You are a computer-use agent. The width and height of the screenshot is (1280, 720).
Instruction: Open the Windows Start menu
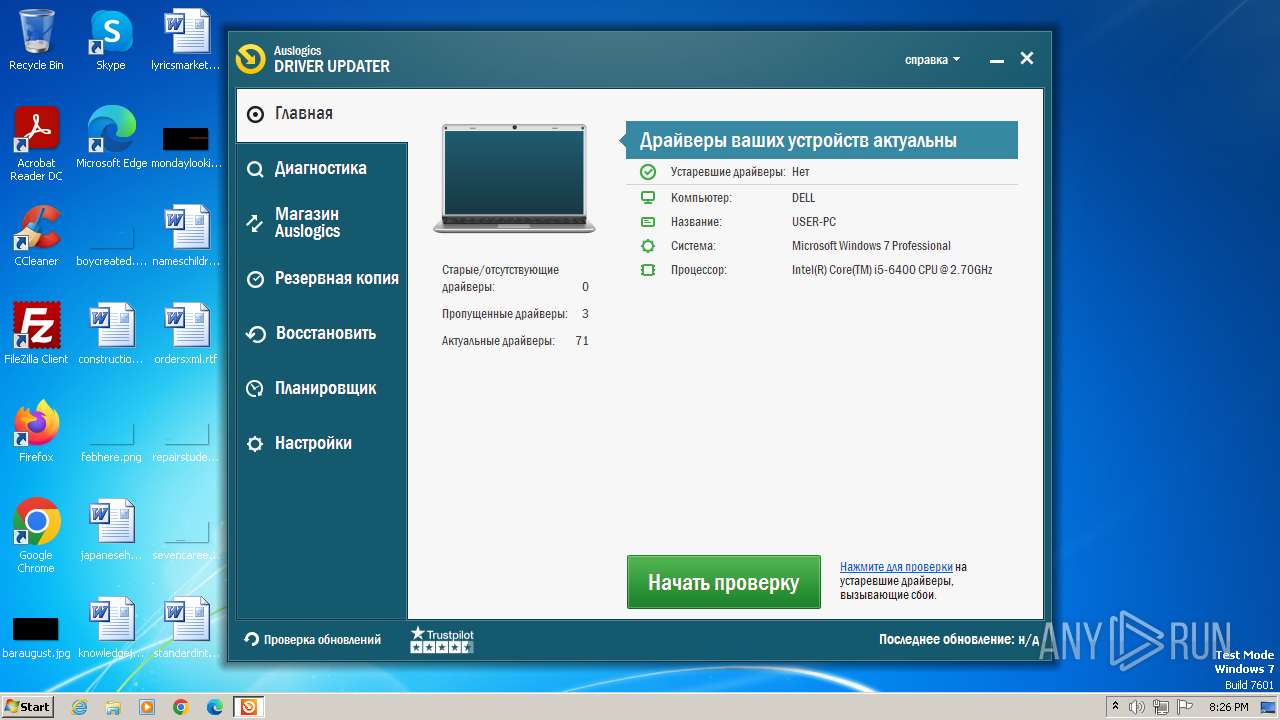pyautogui.click(x=27, y=706)
